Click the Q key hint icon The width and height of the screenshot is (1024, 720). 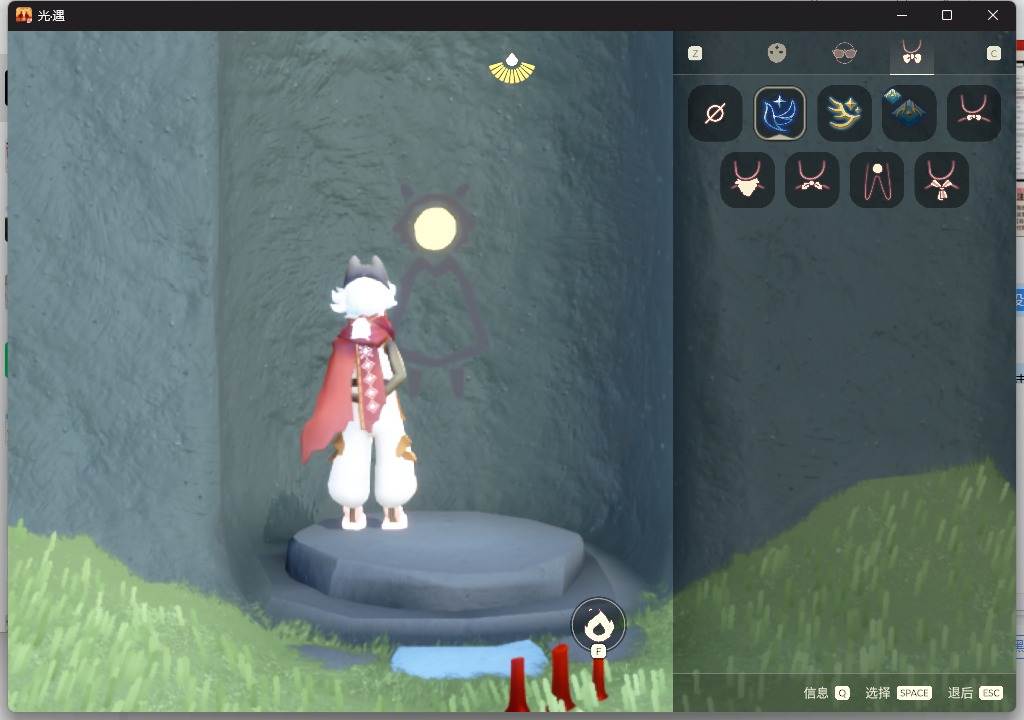point(842,693)
